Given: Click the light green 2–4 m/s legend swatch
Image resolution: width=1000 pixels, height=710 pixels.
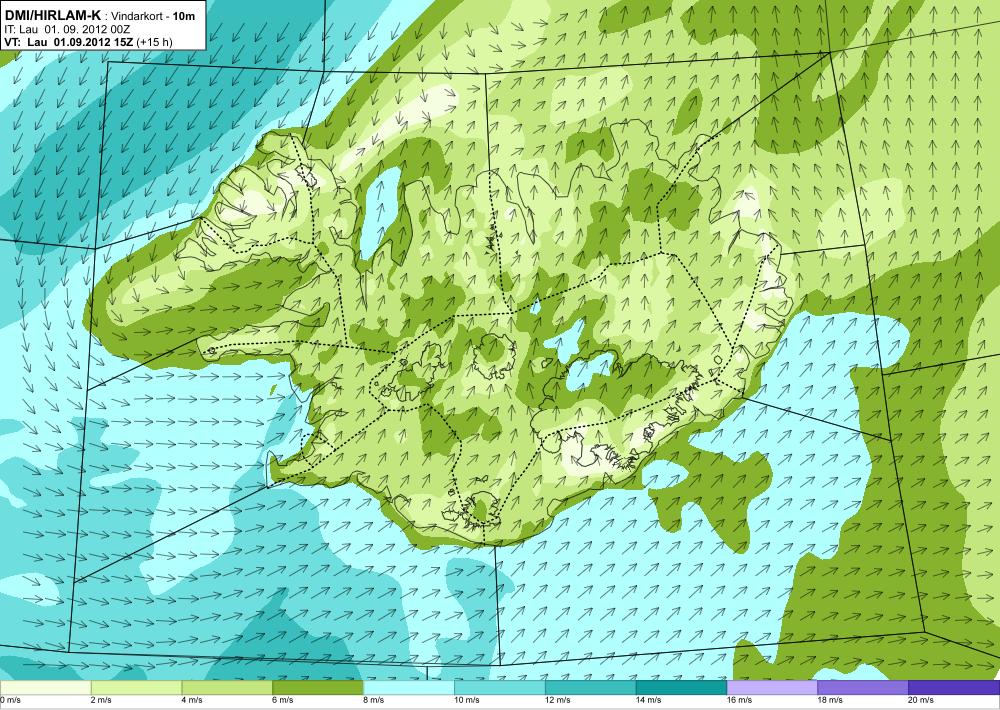Looking at the screenshot, I should (x=136, y=688).
